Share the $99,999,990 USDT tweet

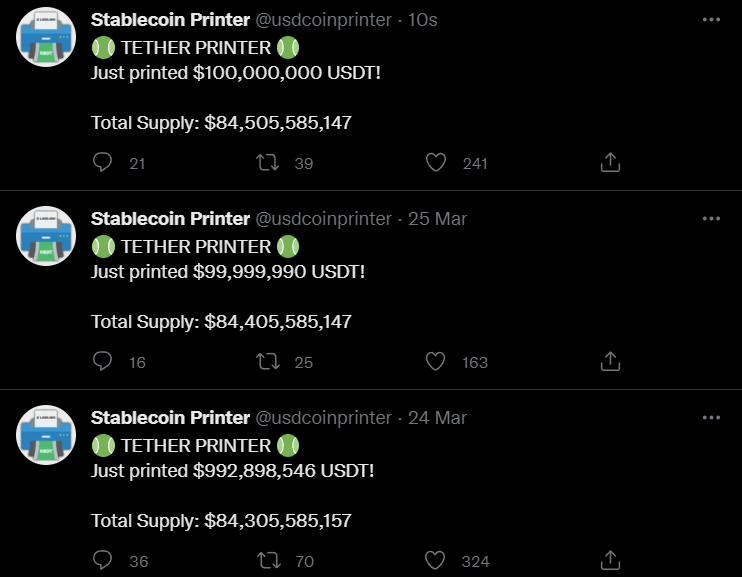pos(611,361)
